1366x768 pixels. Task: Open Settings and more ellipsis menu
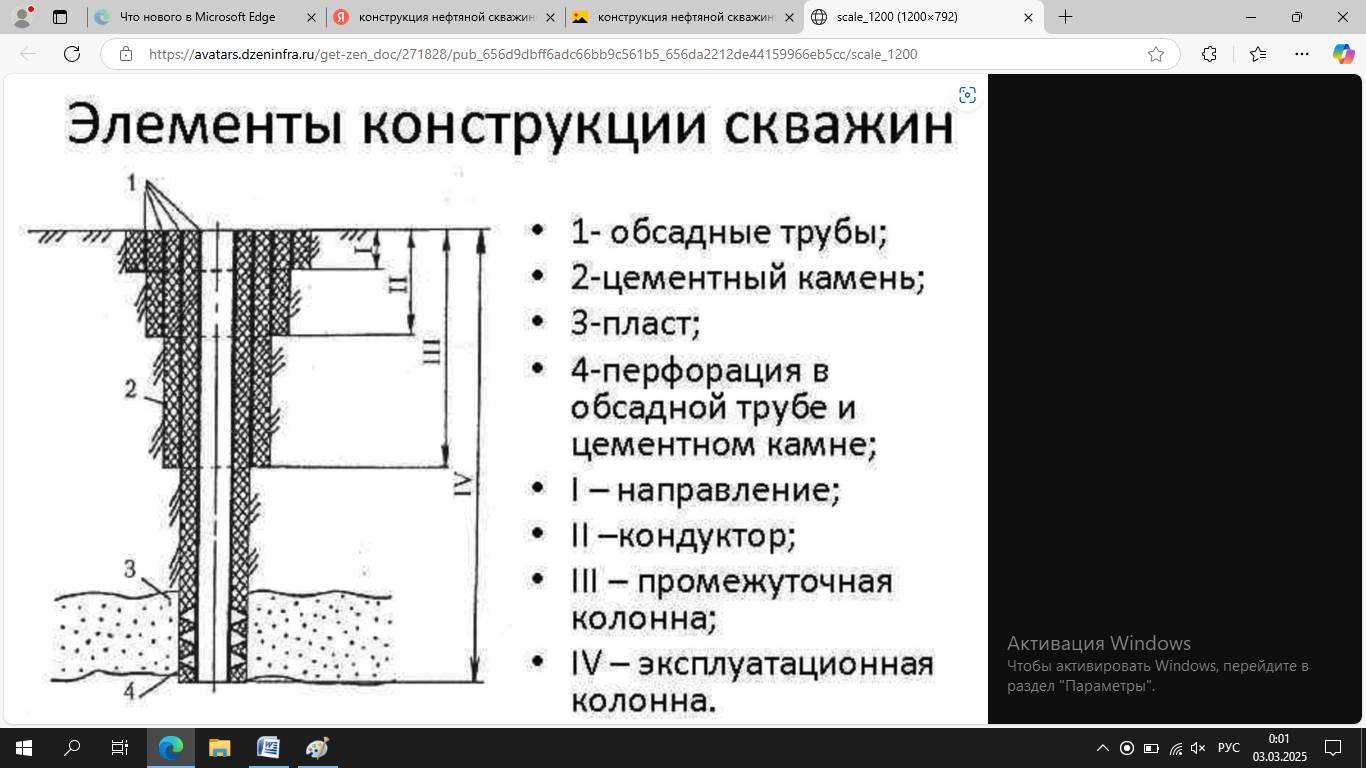1301,54
